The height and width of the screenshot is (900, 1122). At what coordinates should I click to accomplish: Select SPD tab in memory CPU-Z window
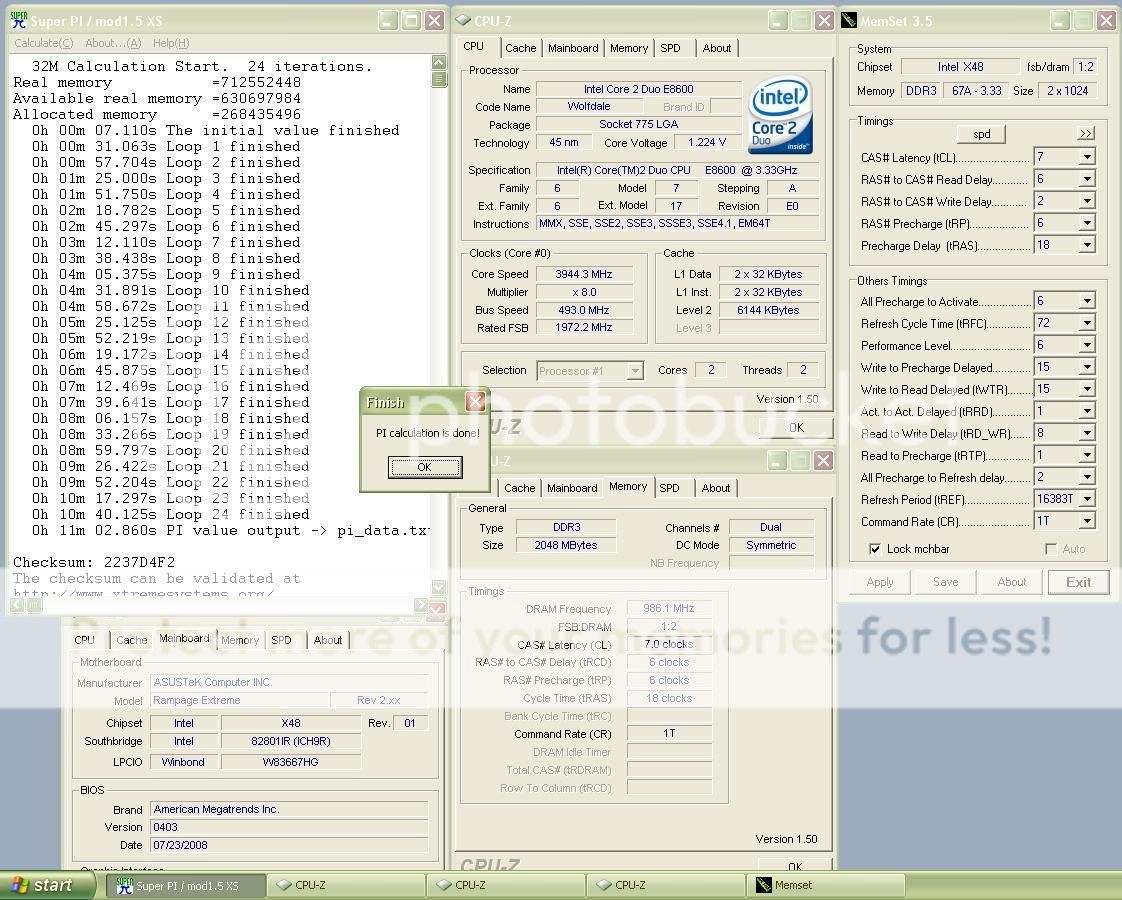(670, 488)
